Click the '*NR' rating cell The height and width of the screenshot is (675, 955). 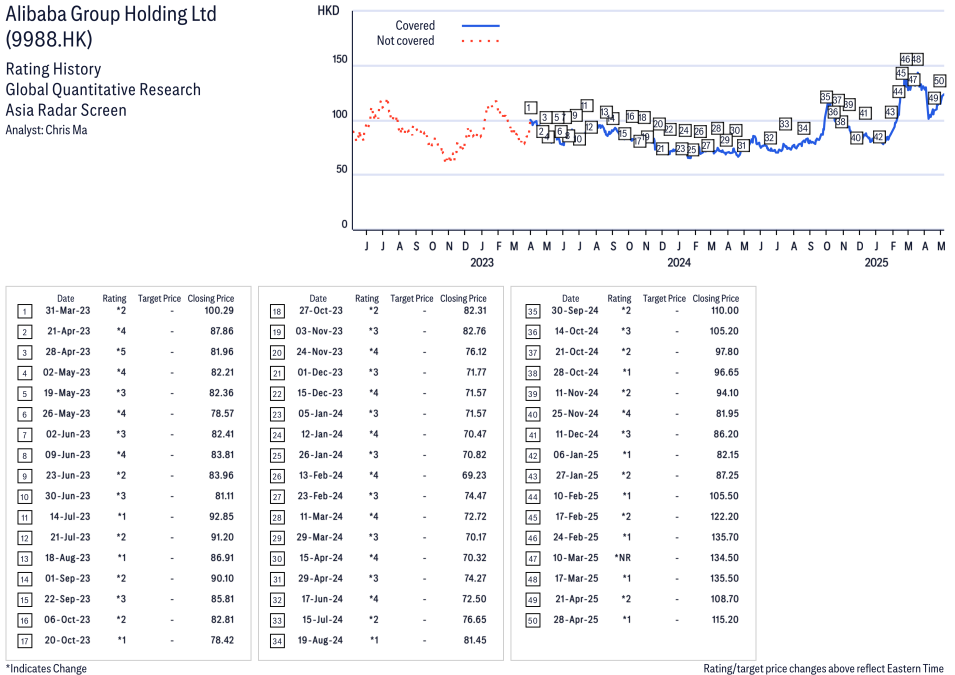622,558
